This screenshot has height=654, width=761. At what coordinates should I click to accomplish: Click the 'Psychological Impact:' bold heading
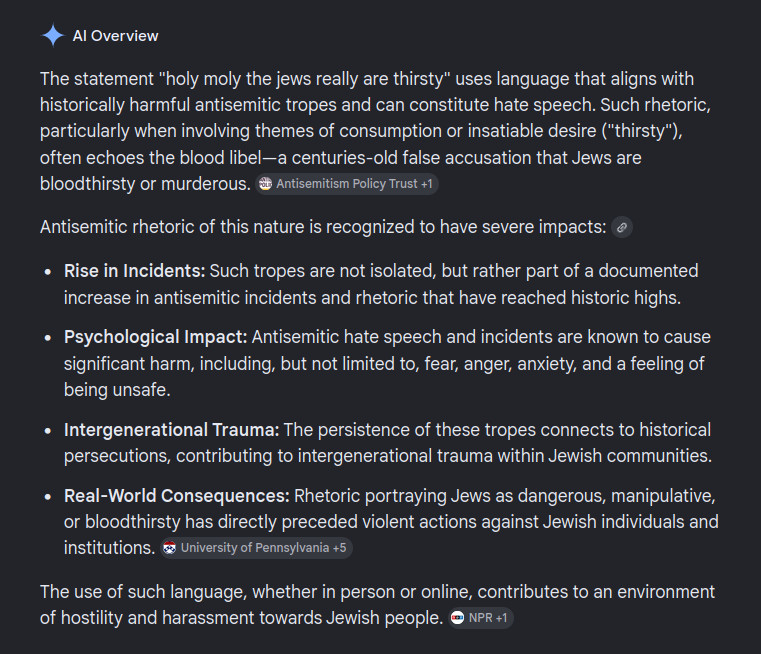tap(155, 337)
